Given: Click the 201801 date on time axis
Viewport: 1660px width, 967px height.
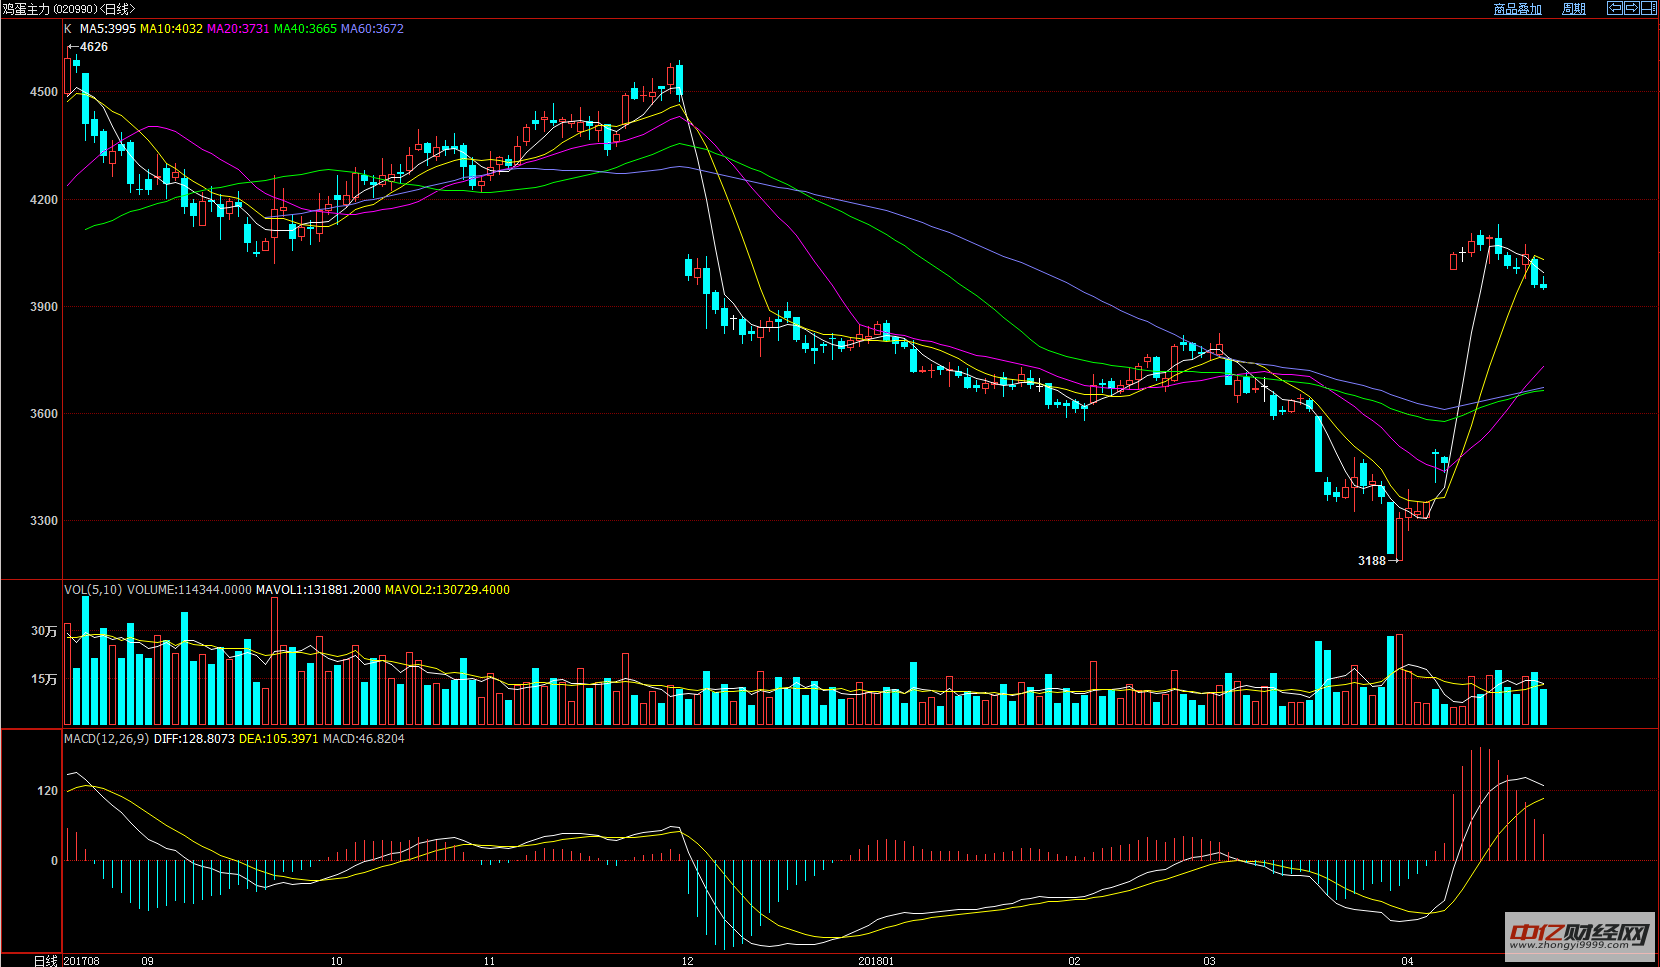Looking at the screenshot, I should [x=876, y=961].
